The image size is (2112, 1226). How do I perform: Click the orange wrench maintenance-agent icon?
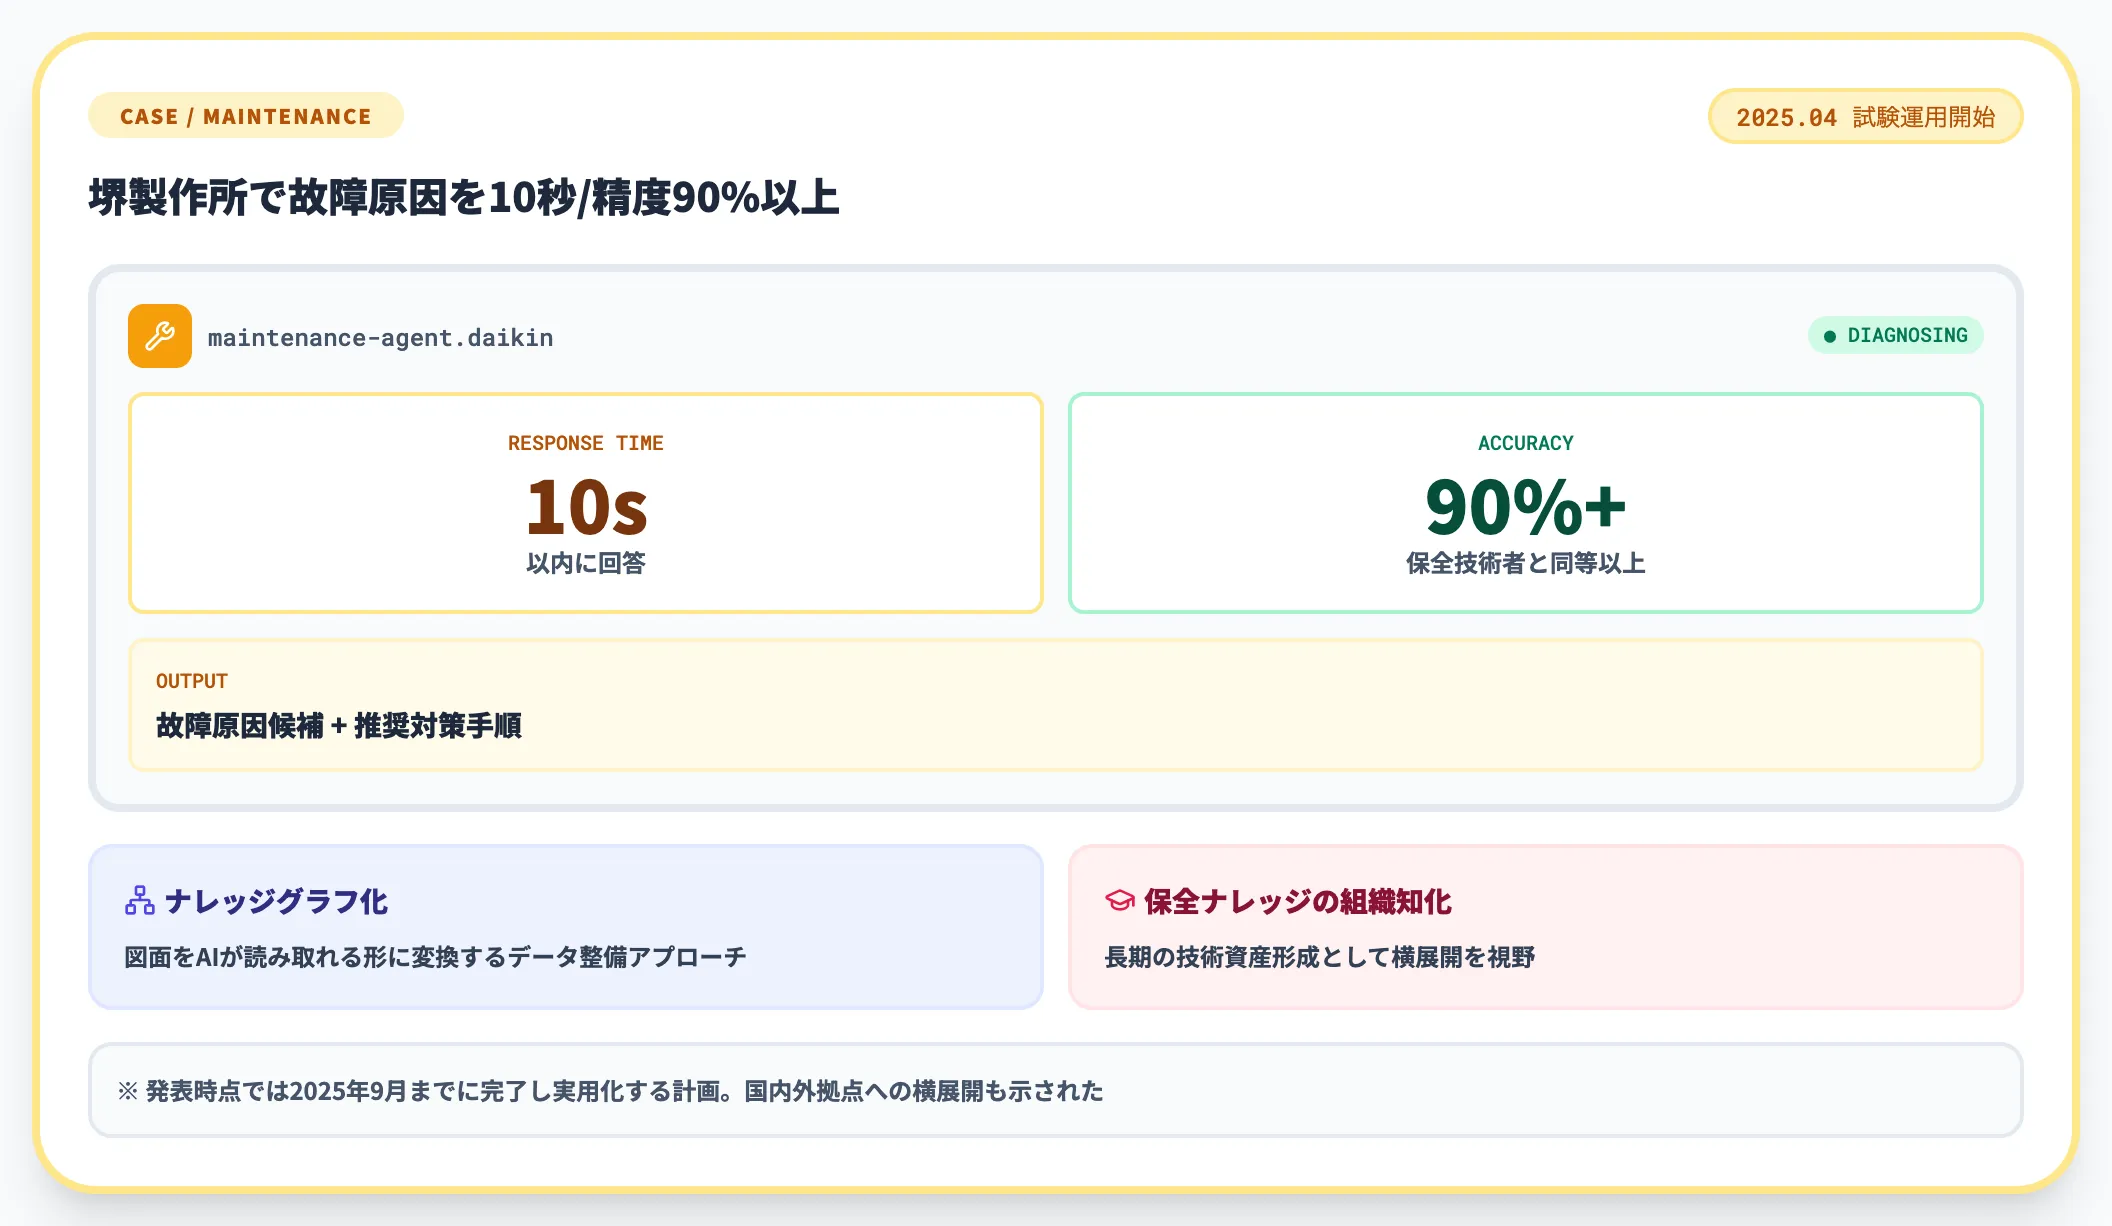tap(159, 336)
